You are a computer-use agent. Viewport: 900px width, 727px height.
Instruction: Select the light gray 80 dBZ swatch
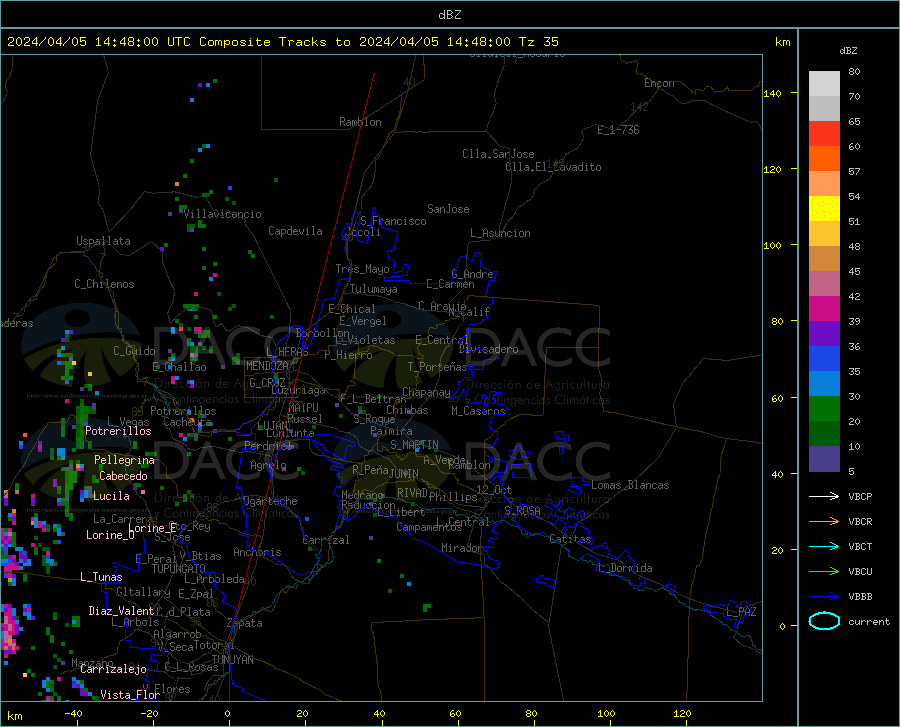824,84
